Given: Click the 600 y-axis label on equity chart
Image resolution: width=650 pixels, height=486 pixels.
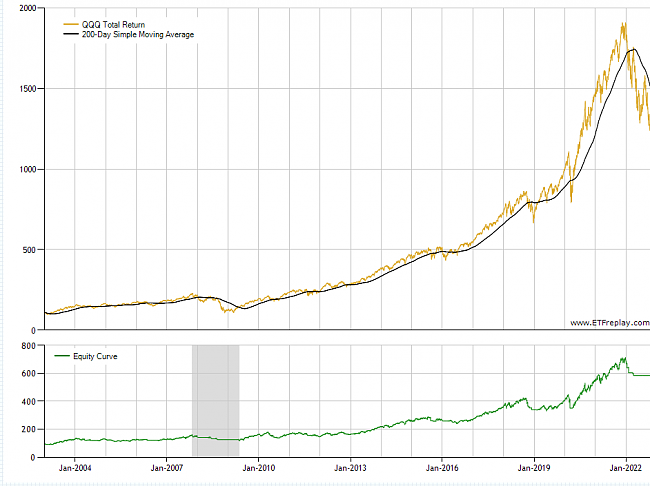Looking at the screenshot, I should pos(30,374).
